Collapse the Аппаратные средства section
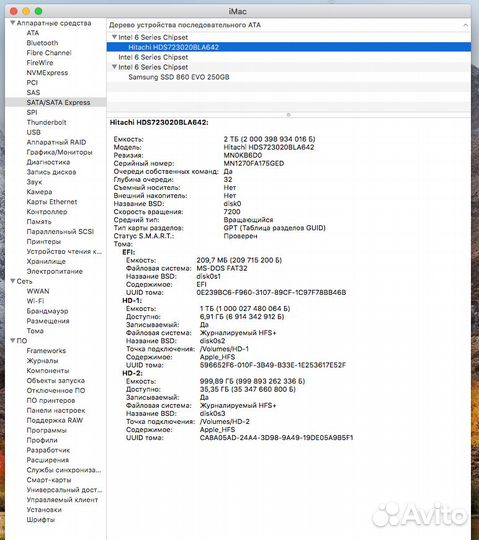Image resolution: width=479 pixels, height=540 pixels. click(x=12, y=23)
